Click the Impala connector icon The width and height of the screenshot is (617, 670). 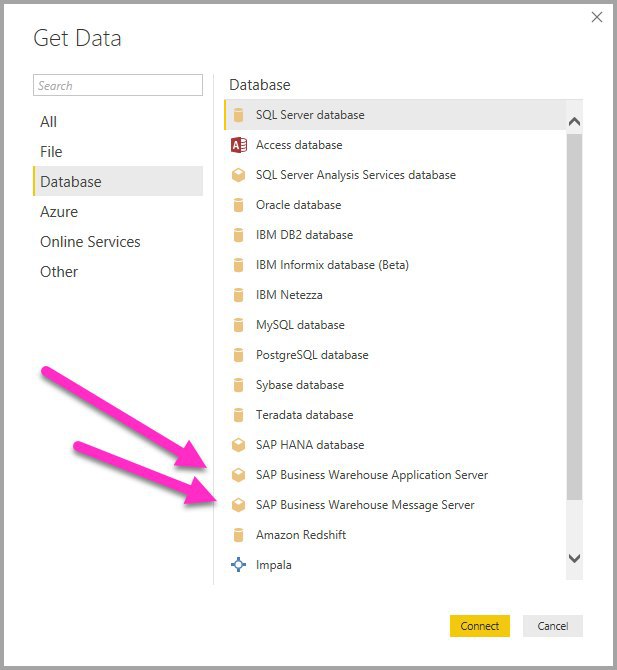click(x=238, y=565)
